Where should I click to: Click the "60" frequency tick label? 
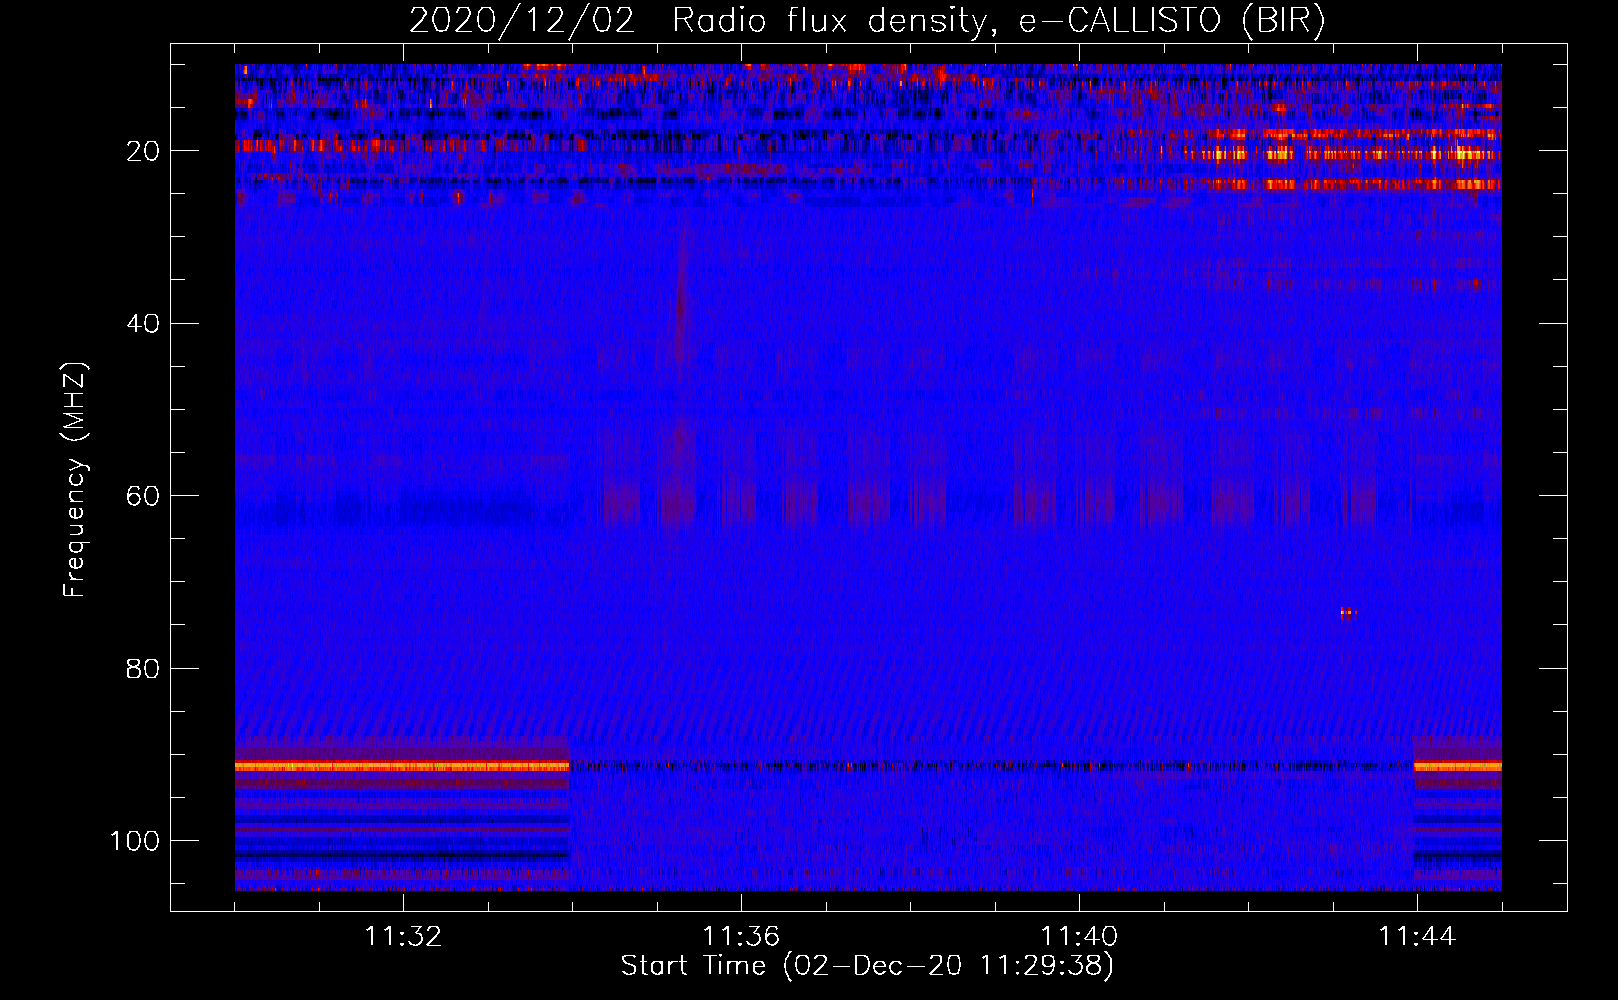tap(143, 496)
